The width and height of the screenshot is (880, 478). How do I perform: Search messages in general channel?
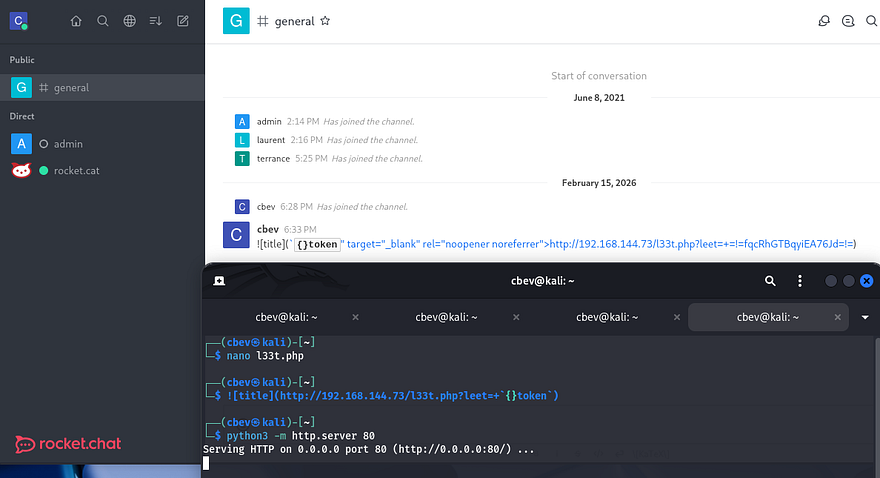tap(871, 21)
